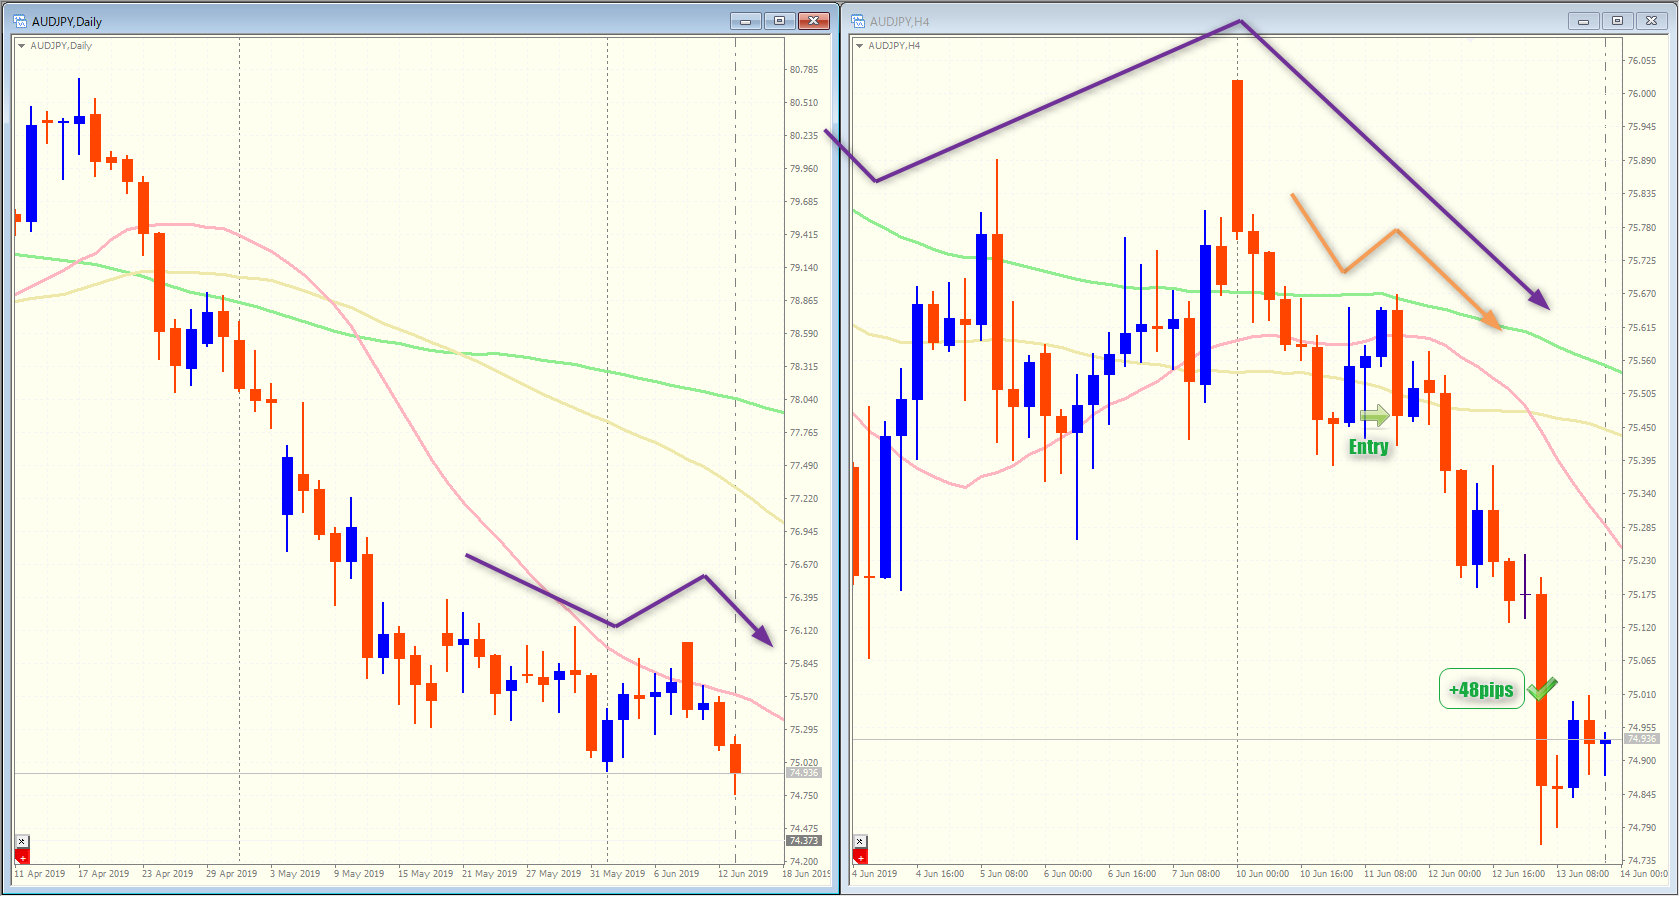The height and width of the screenshot is (897, 1680).
Task: Click the green Entry arrow marker
Action: click(1374, 416)
